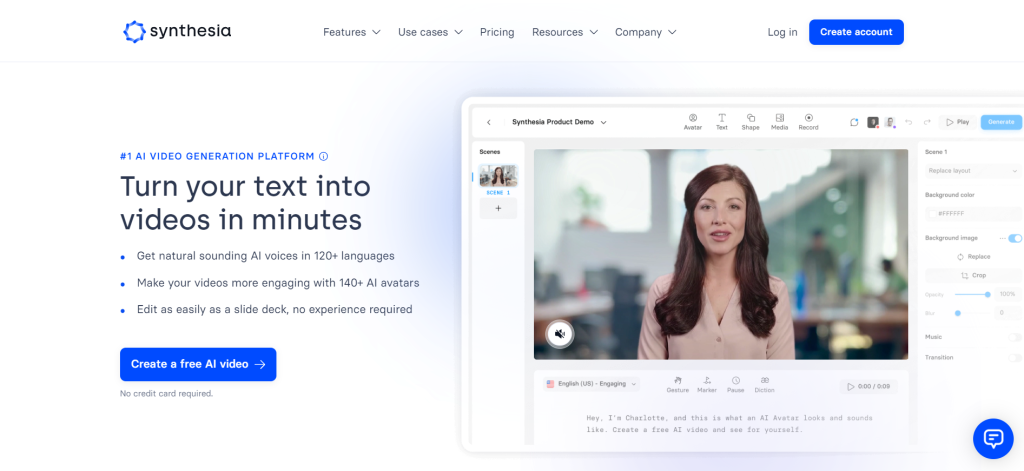This screenshot has height=471, width=1024.
Task: Expand the Company menu
Action: 645,32
